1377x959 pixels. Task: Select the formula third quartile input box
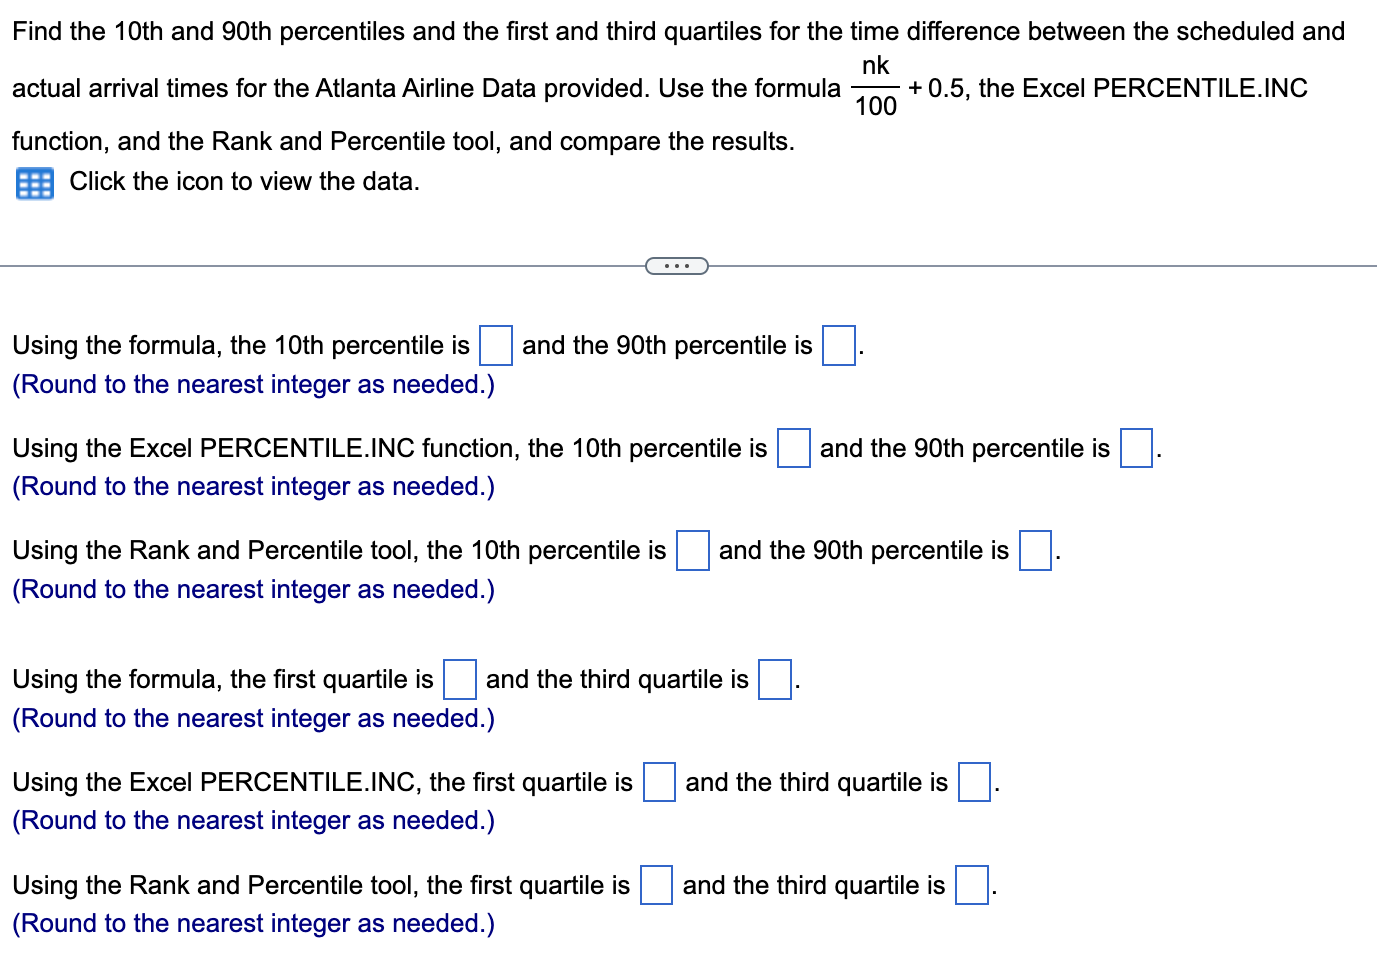tap(773, 679)
